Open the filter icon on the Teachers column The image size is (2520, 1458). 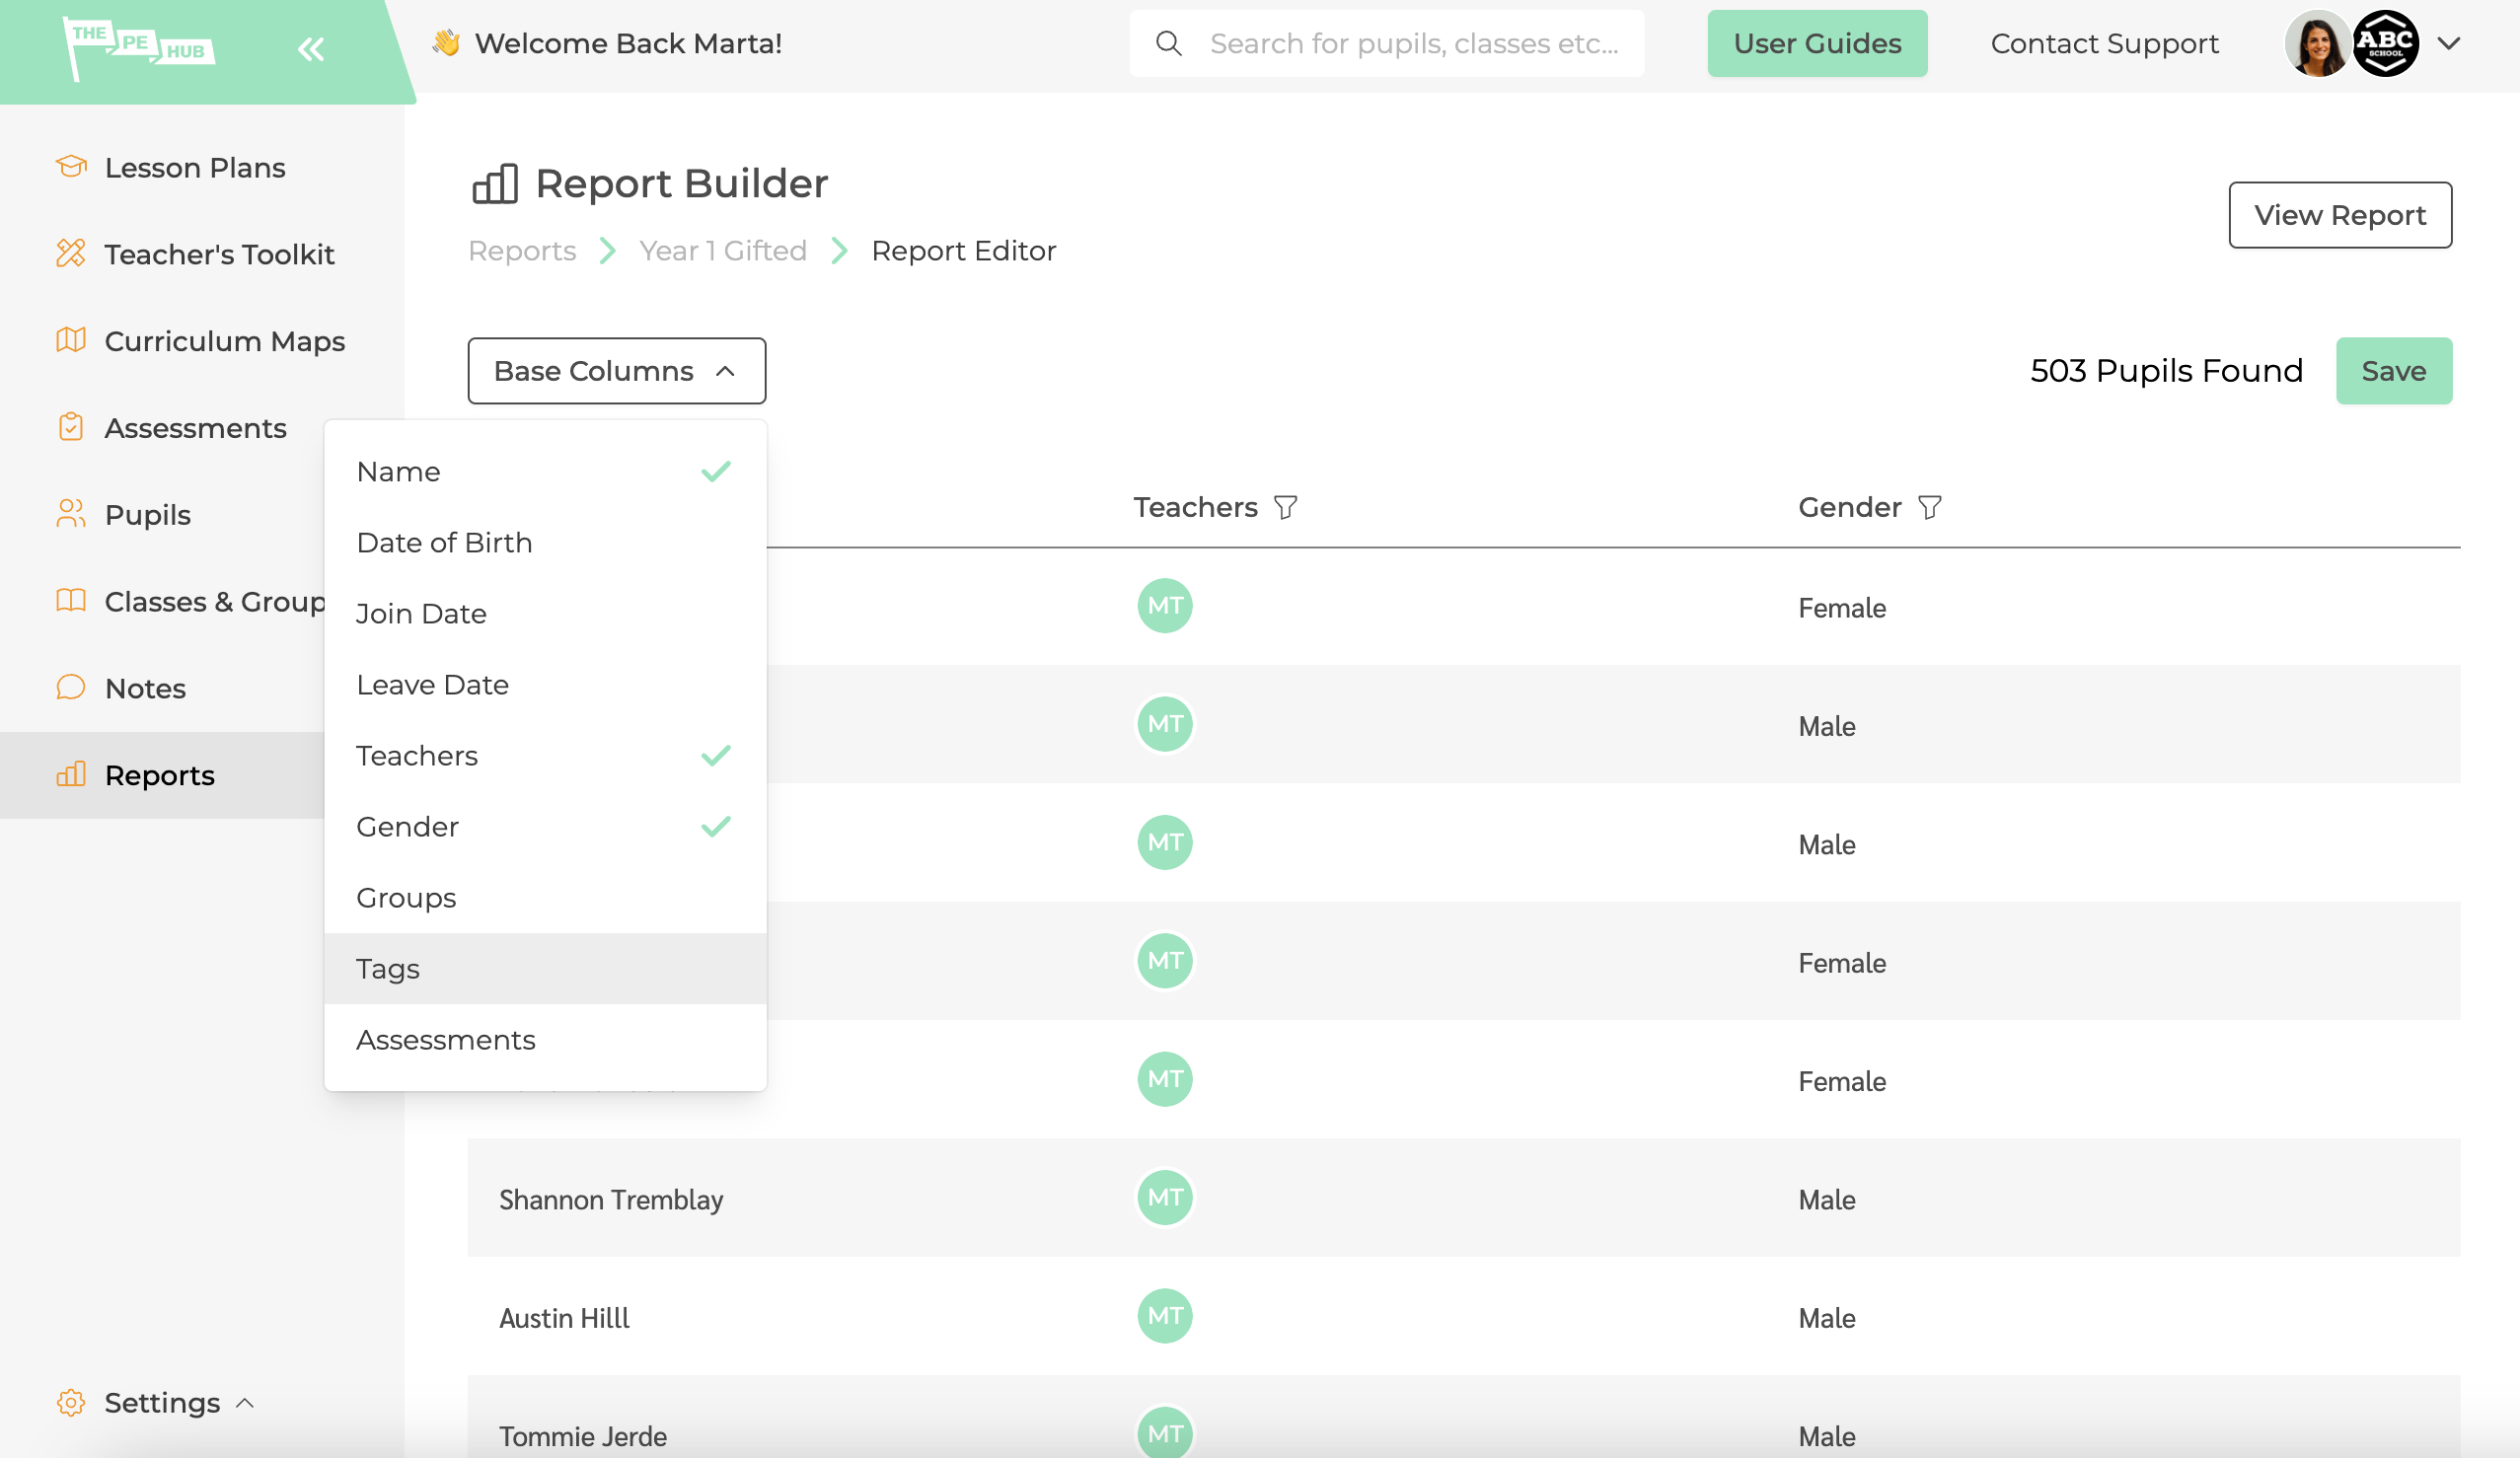pos(1286,507)
